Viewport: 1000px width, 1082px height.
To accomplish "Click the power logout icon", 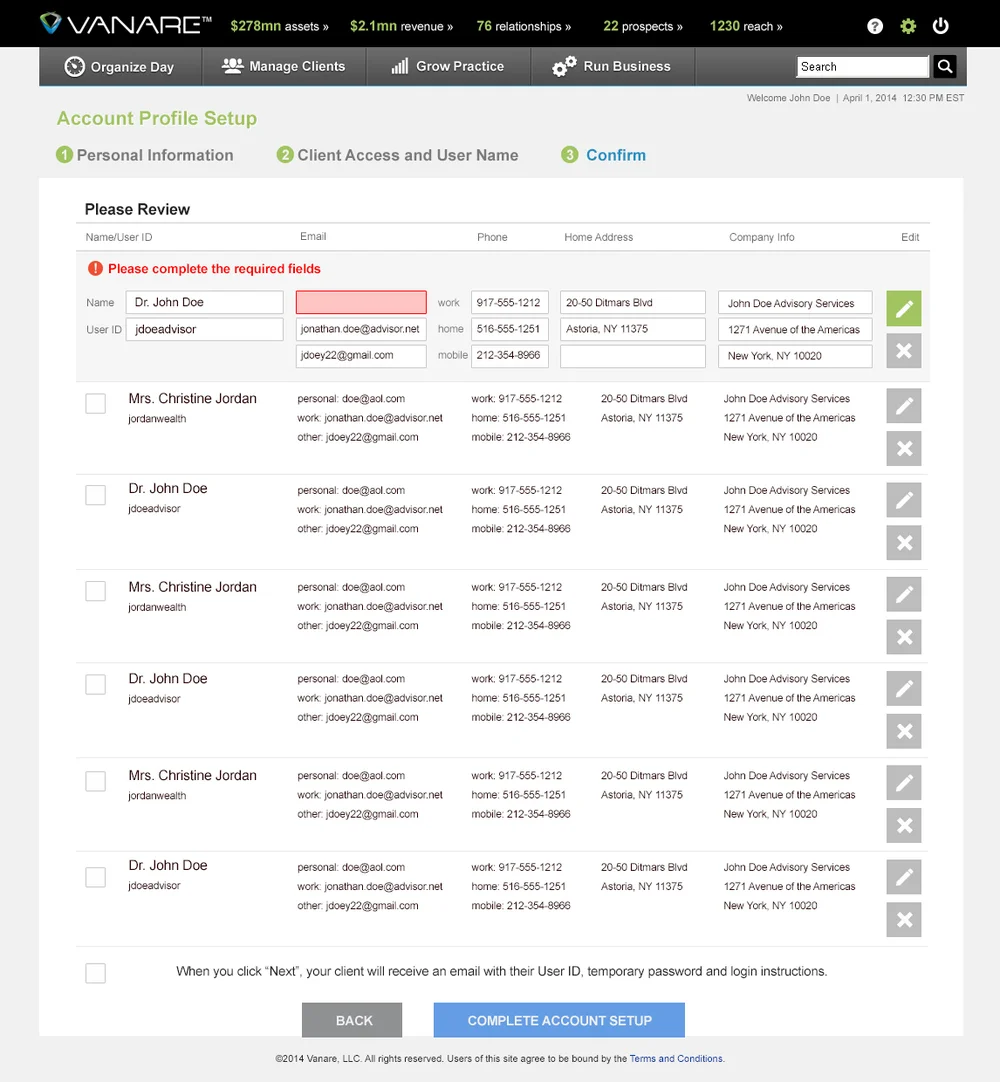I will [940, 26].
